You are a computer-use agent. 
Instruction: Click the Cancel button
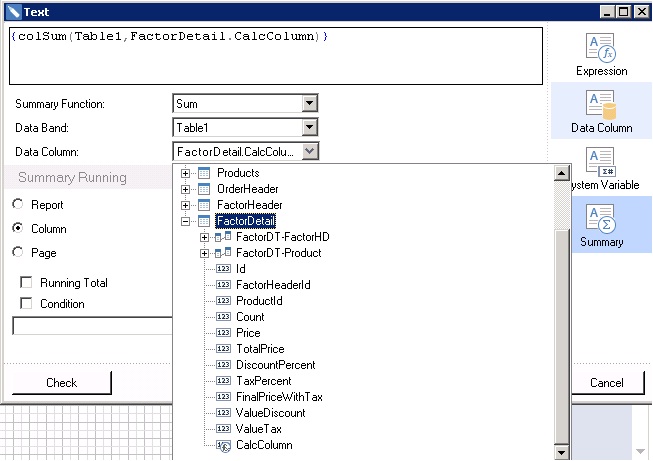pyautogui.click(x=606, y=383)
